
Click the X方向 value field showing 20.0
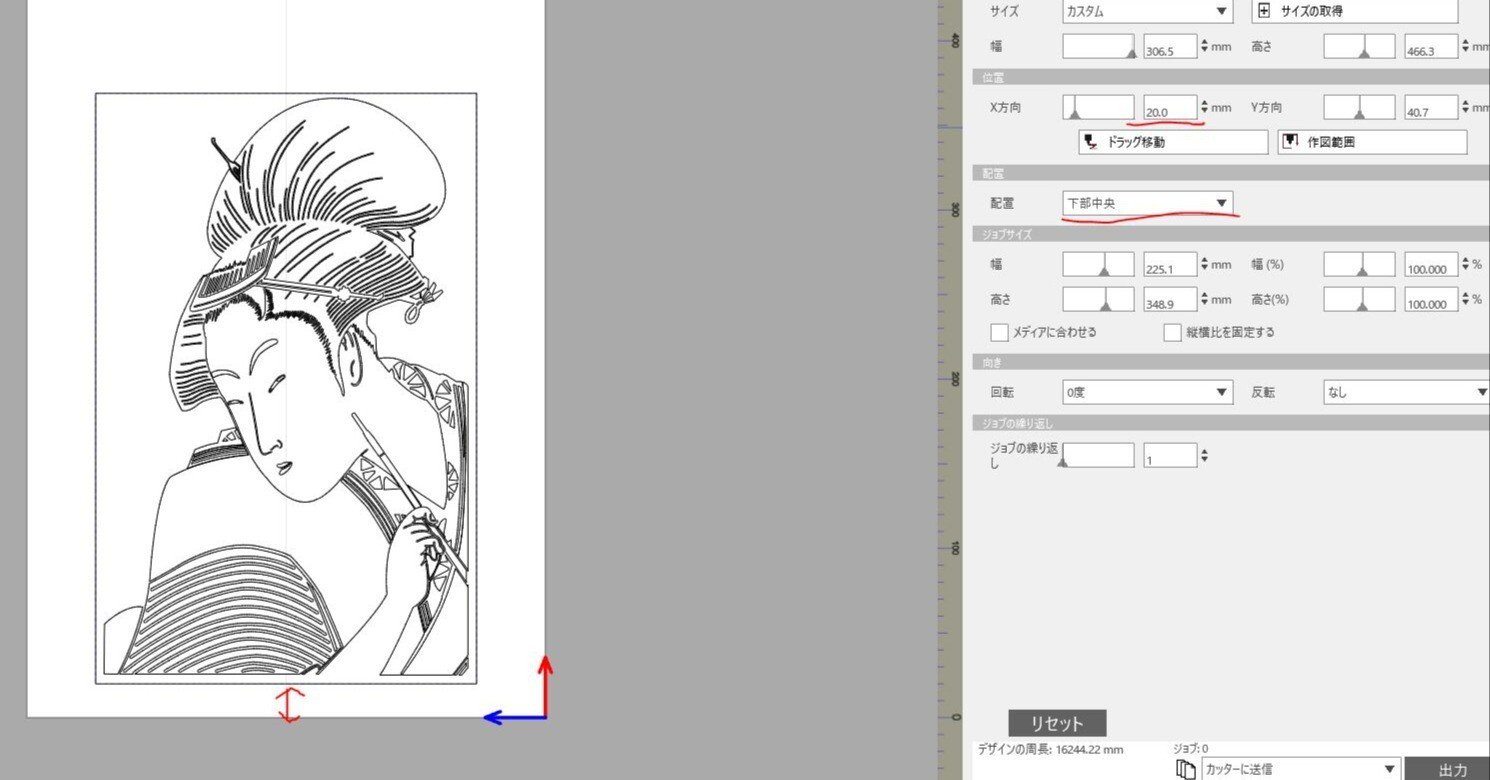pos(1170,108)
